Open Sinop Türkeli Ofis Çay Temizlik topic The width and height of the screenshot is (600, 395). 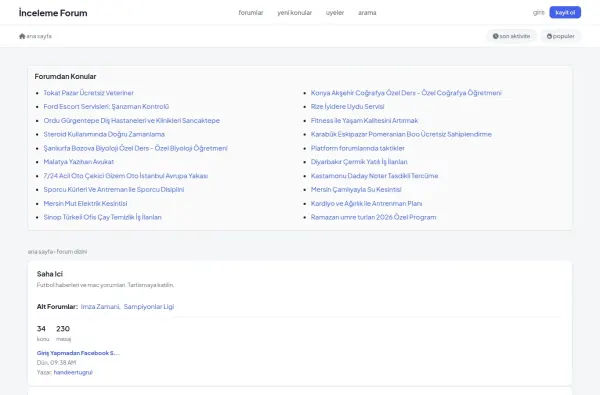(103, 217)
